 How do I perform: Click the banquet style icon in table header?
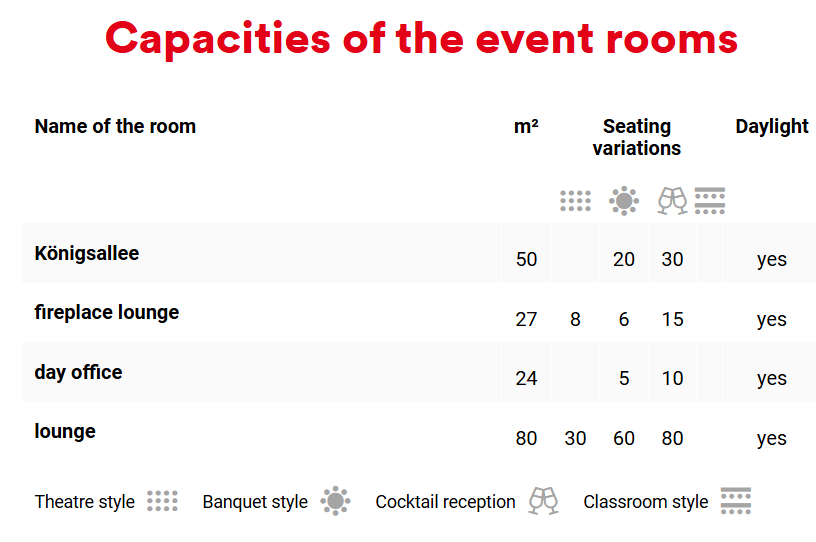[624, 201]
